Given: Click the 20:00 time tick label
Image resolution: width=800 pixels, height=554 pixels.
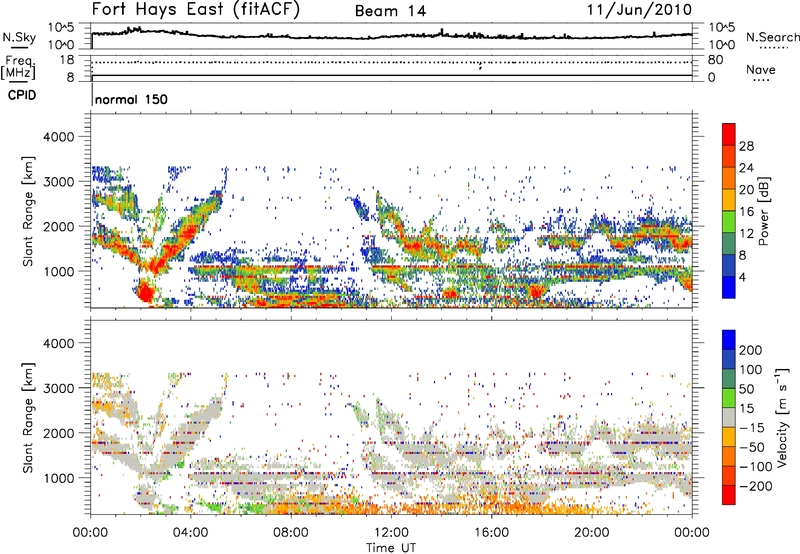Looking at the screenshot, I should 592,533.
